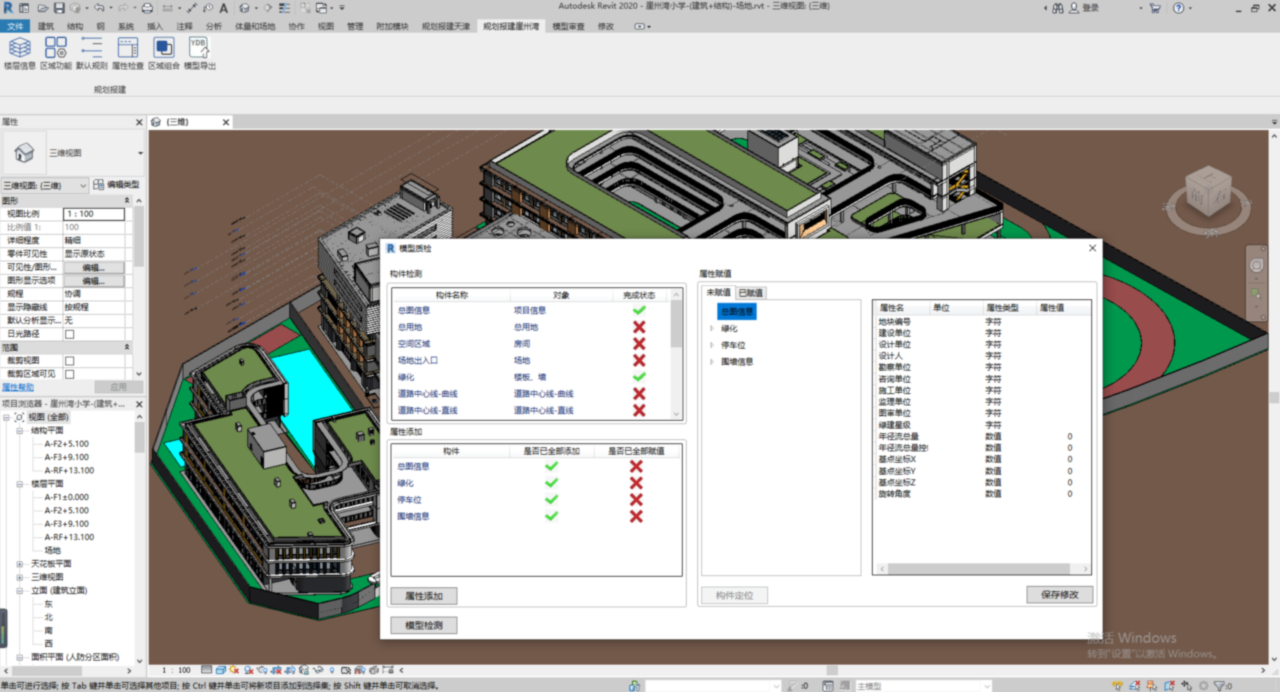The height and width of the screenshot is (692, 1280).
Task: Switch to the 规划报建天津 ribbon tab
Action: pyautogui.click(x=445, y=26)
